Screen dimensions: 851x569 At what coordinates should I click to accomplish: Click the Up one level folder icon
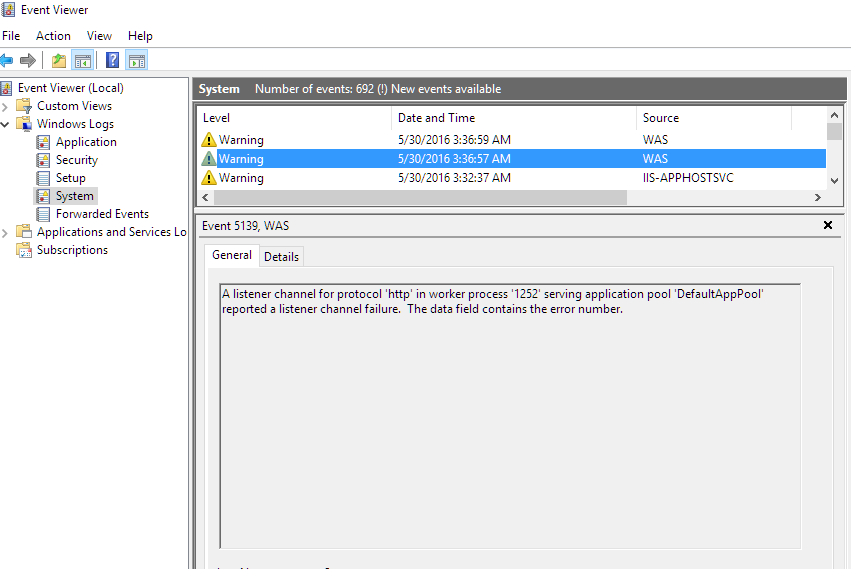59,61
